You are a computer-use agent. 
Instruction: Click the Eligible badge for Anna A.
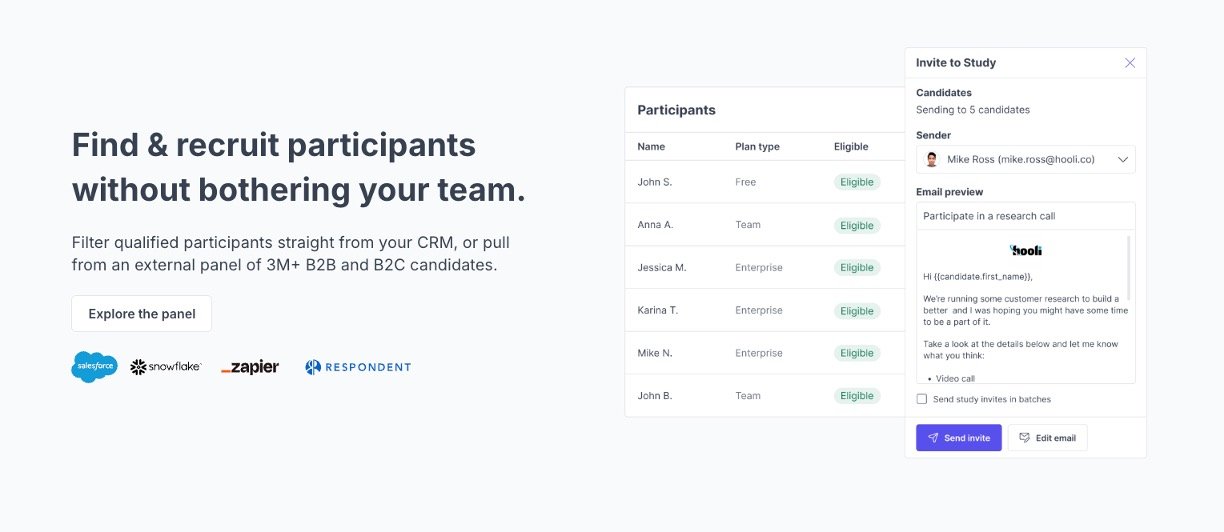[857, 226]
